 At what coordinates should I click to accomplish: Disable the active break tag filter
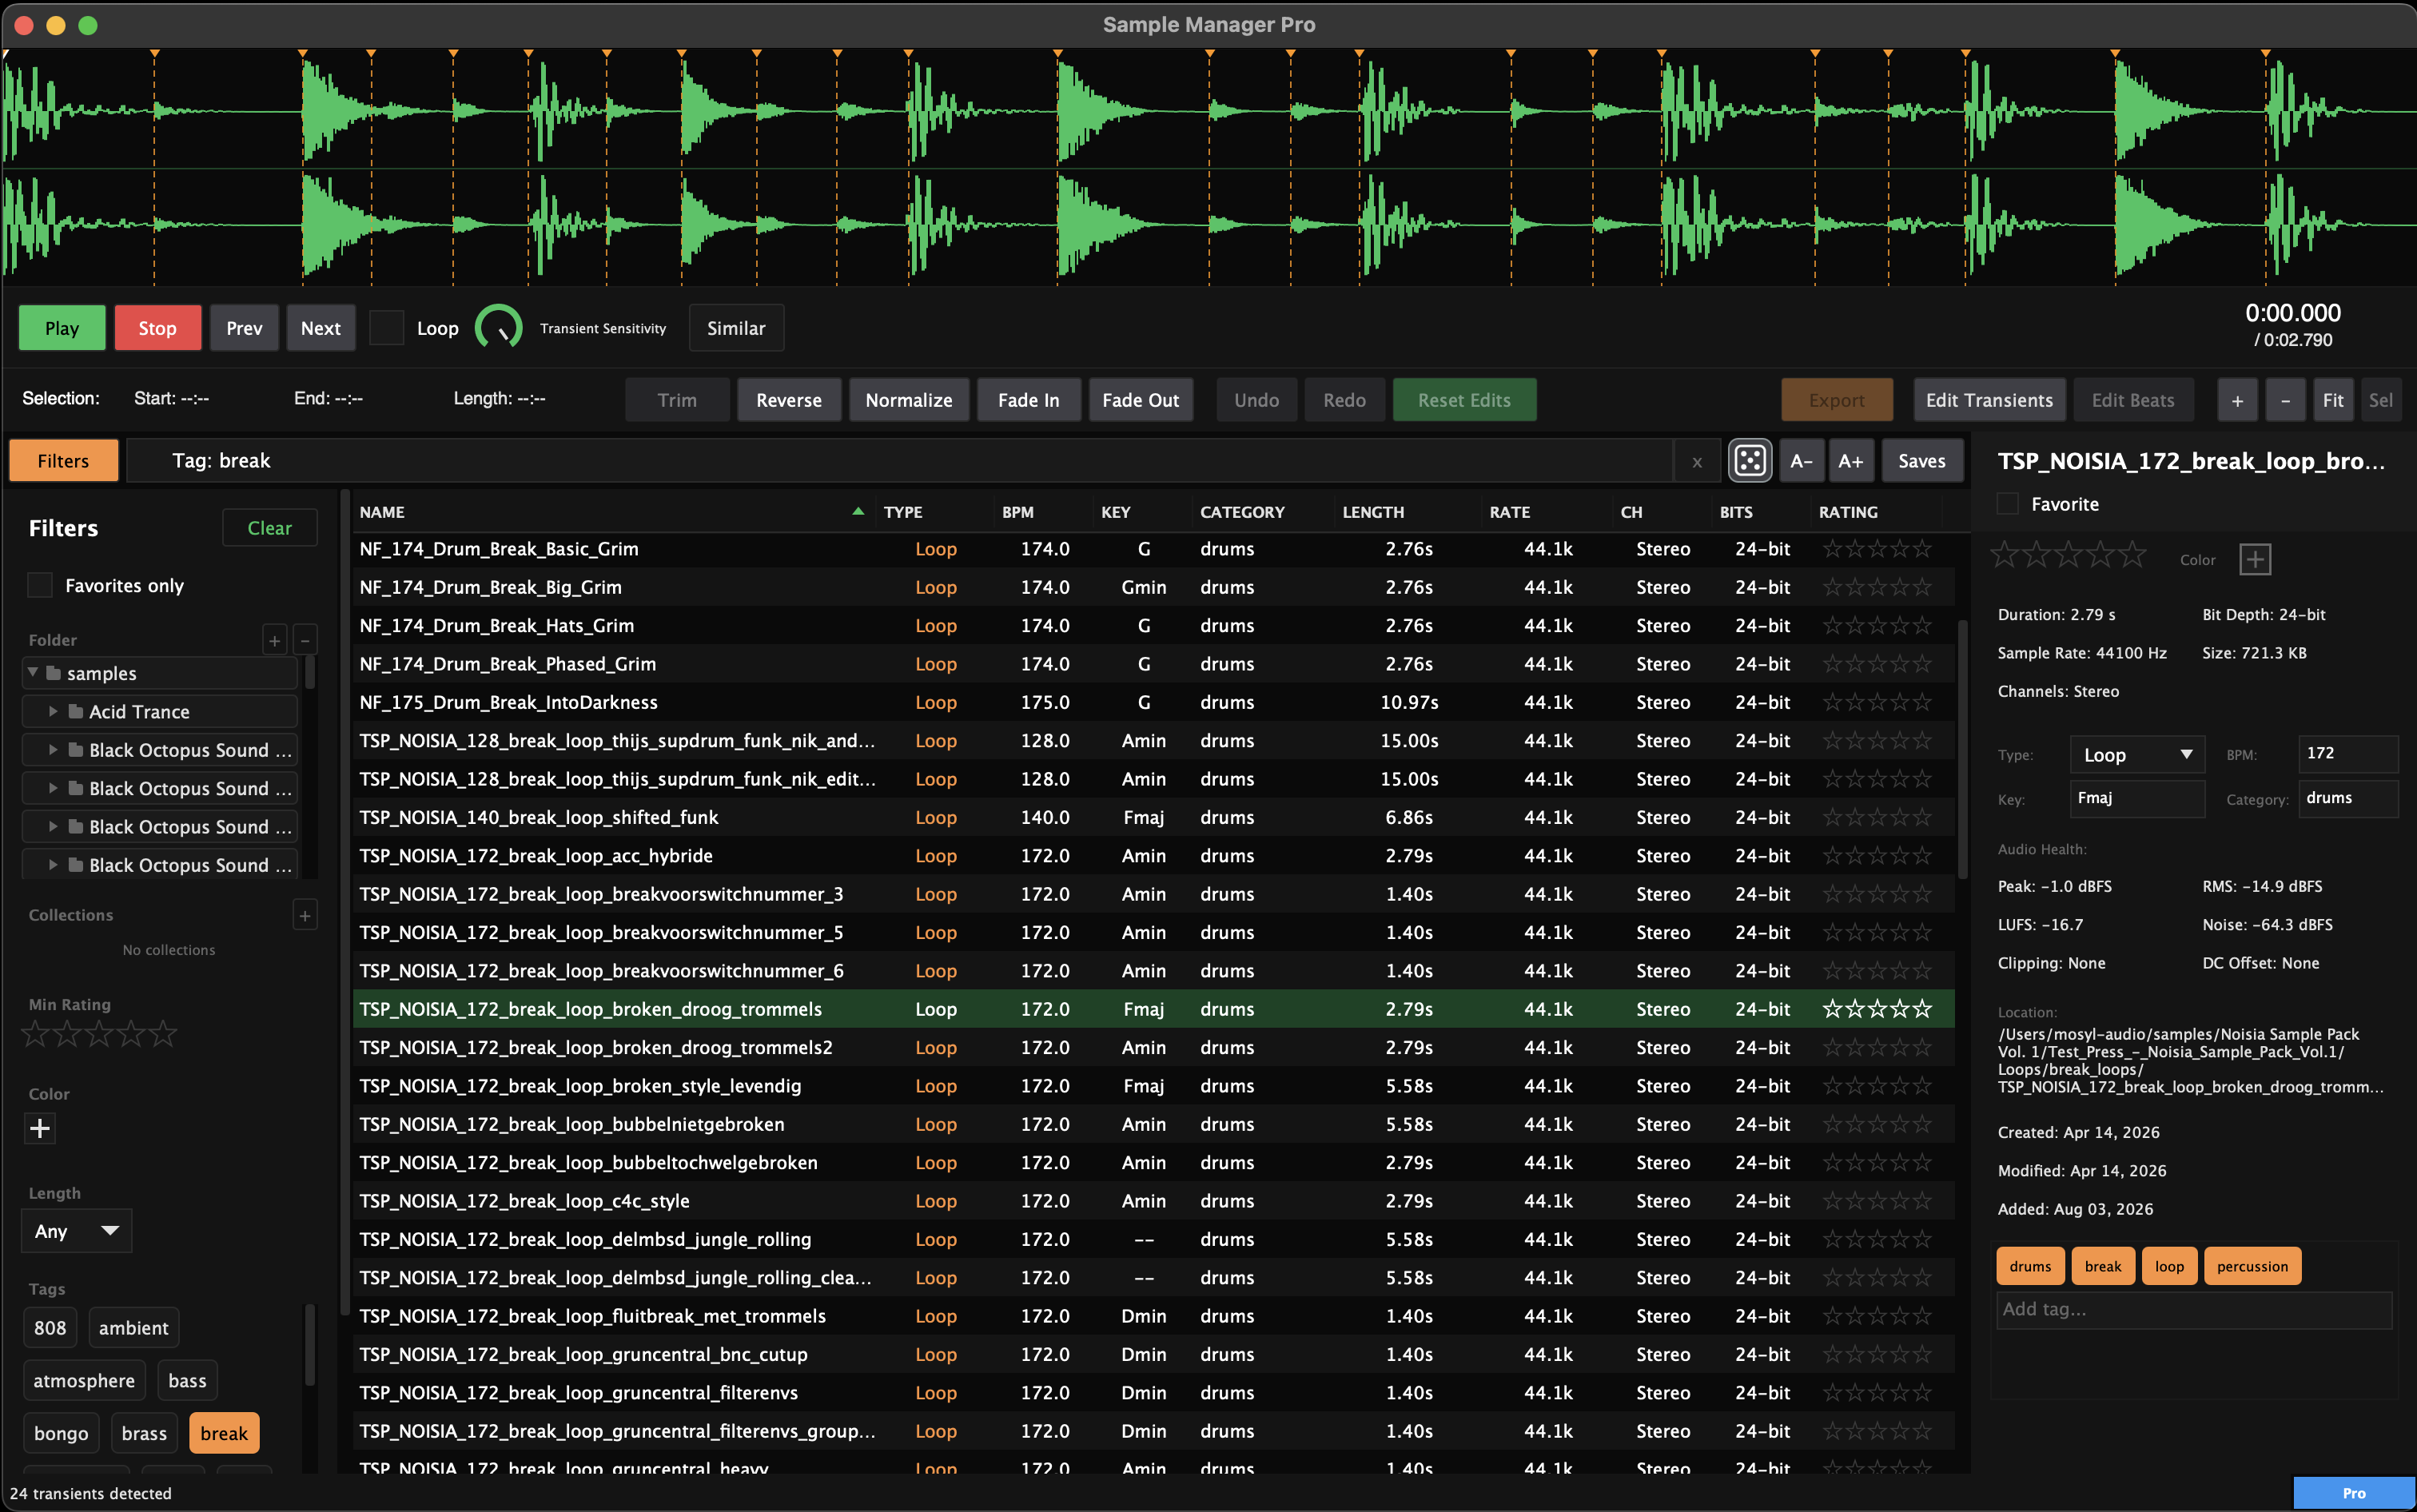point(224,1434)
